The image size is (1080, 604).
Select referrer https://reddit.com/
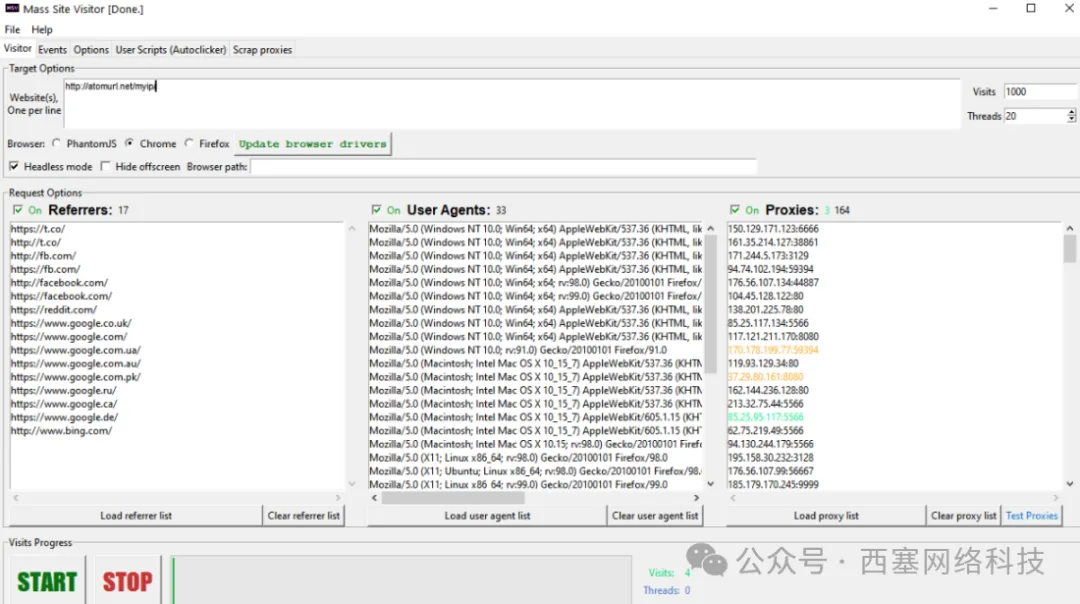(x=54, y=310)
